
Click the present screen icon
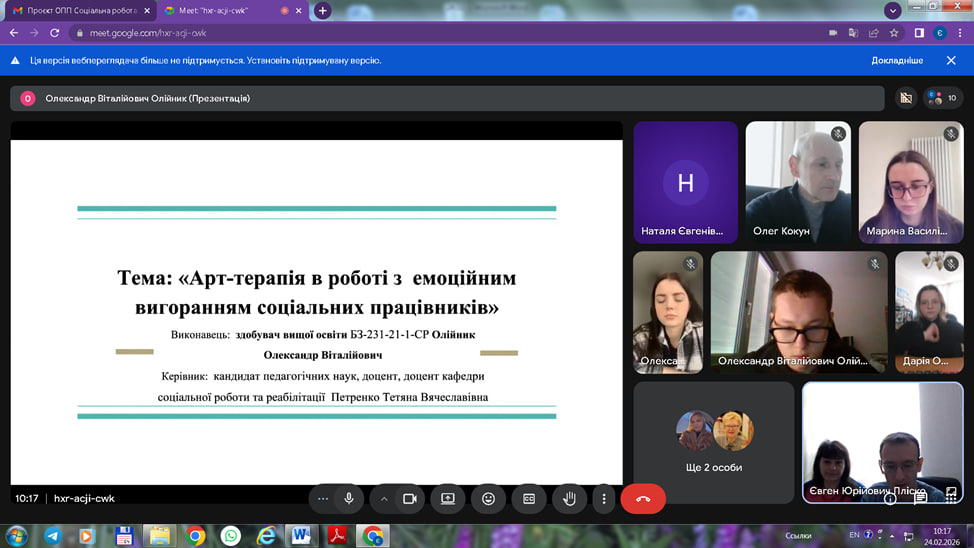(x=448, y=498)
